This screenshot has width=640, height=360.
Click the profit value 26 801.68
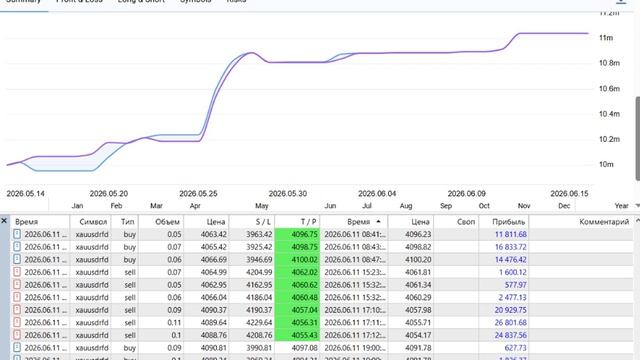point(511,322)
